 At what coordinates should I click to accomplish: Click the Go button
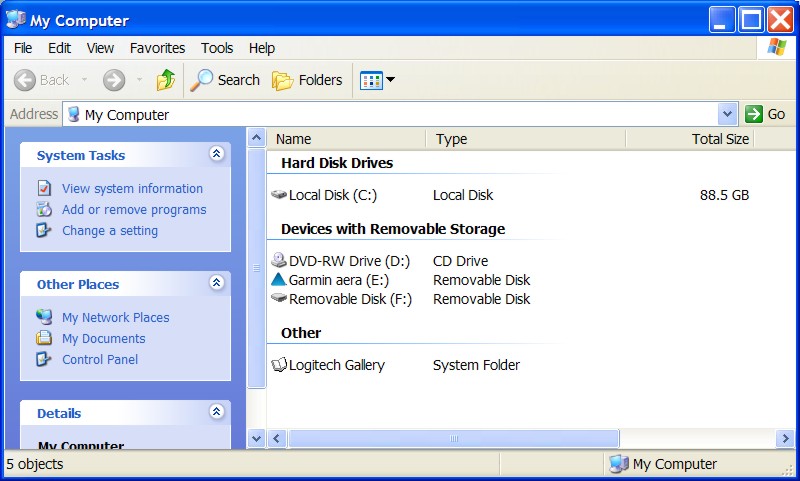pos(765,114)
